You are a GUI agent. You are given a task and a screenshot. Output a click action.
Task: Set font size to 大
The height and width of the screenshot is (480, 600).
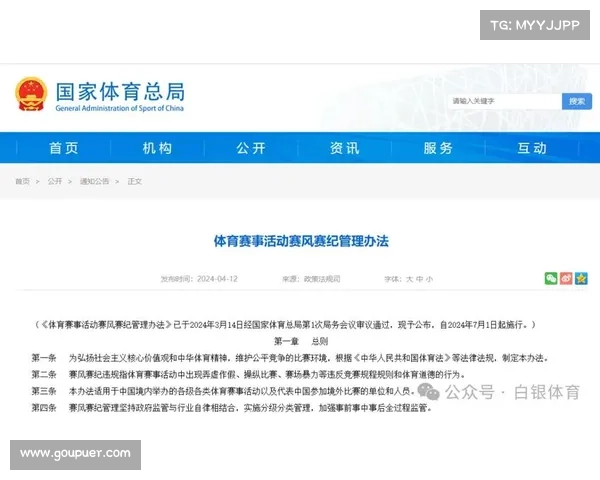click(409, 279)
